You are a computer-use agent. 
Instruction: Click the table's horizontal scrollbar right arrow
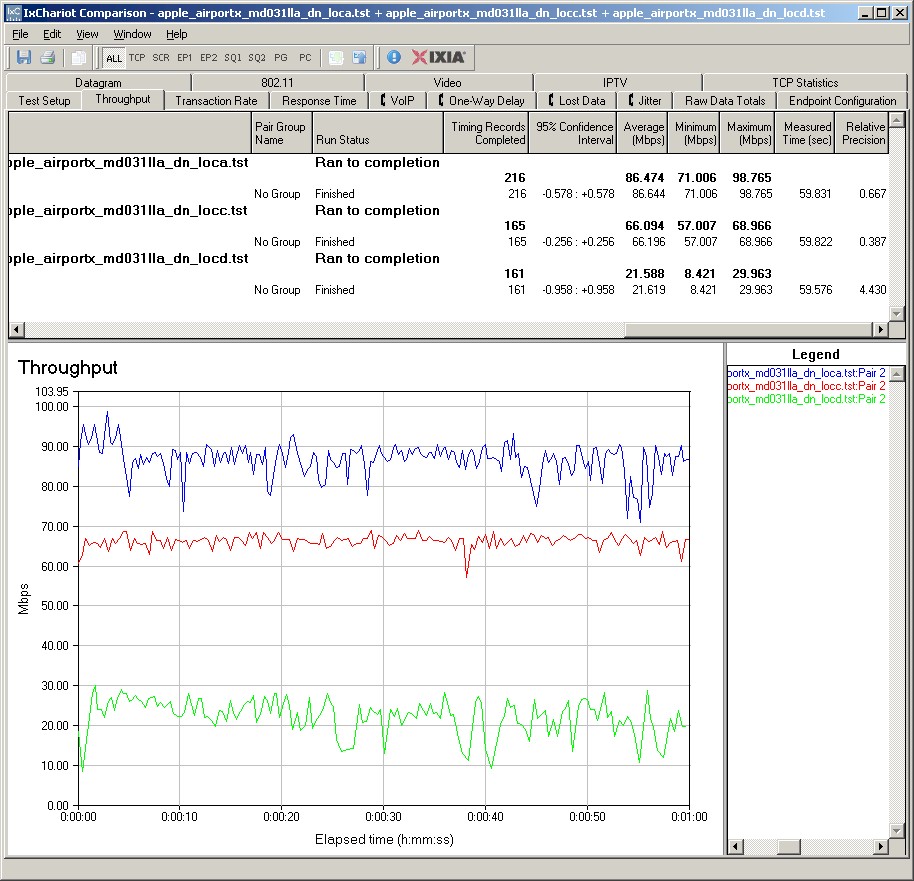point(881,329)
